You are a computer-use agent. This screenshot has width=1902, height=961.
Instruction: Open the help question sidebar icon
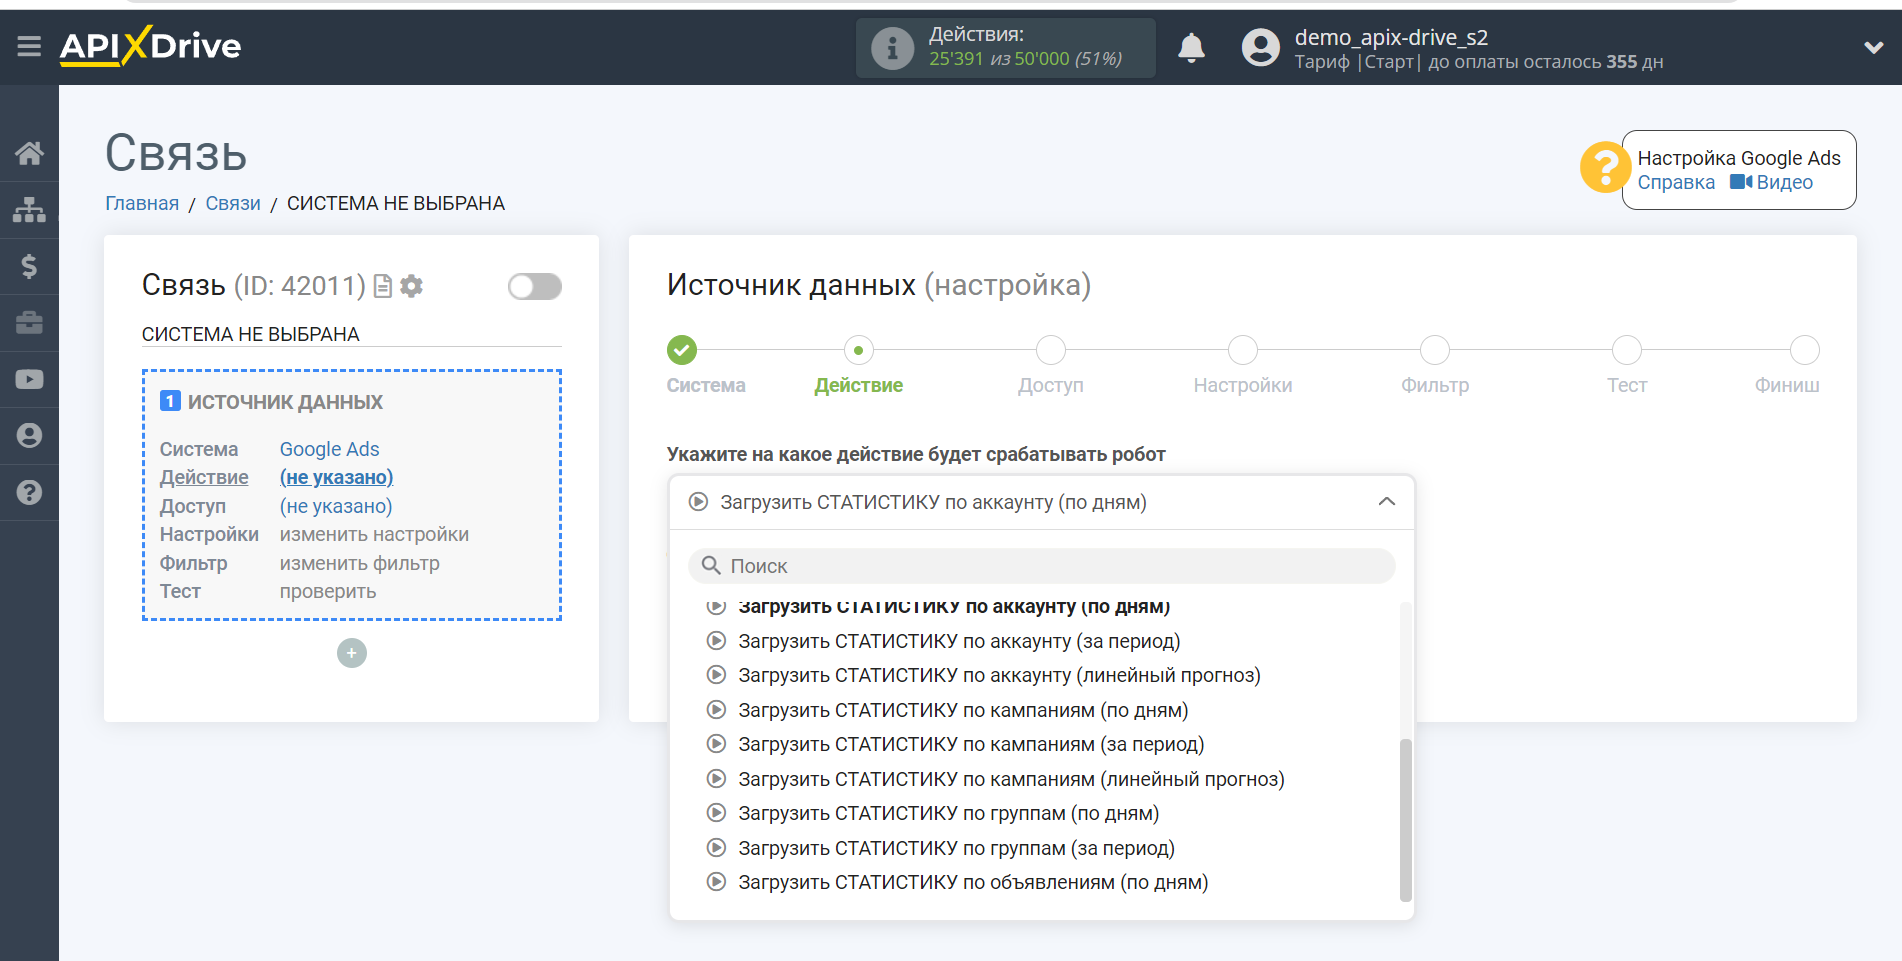point(29,492)
